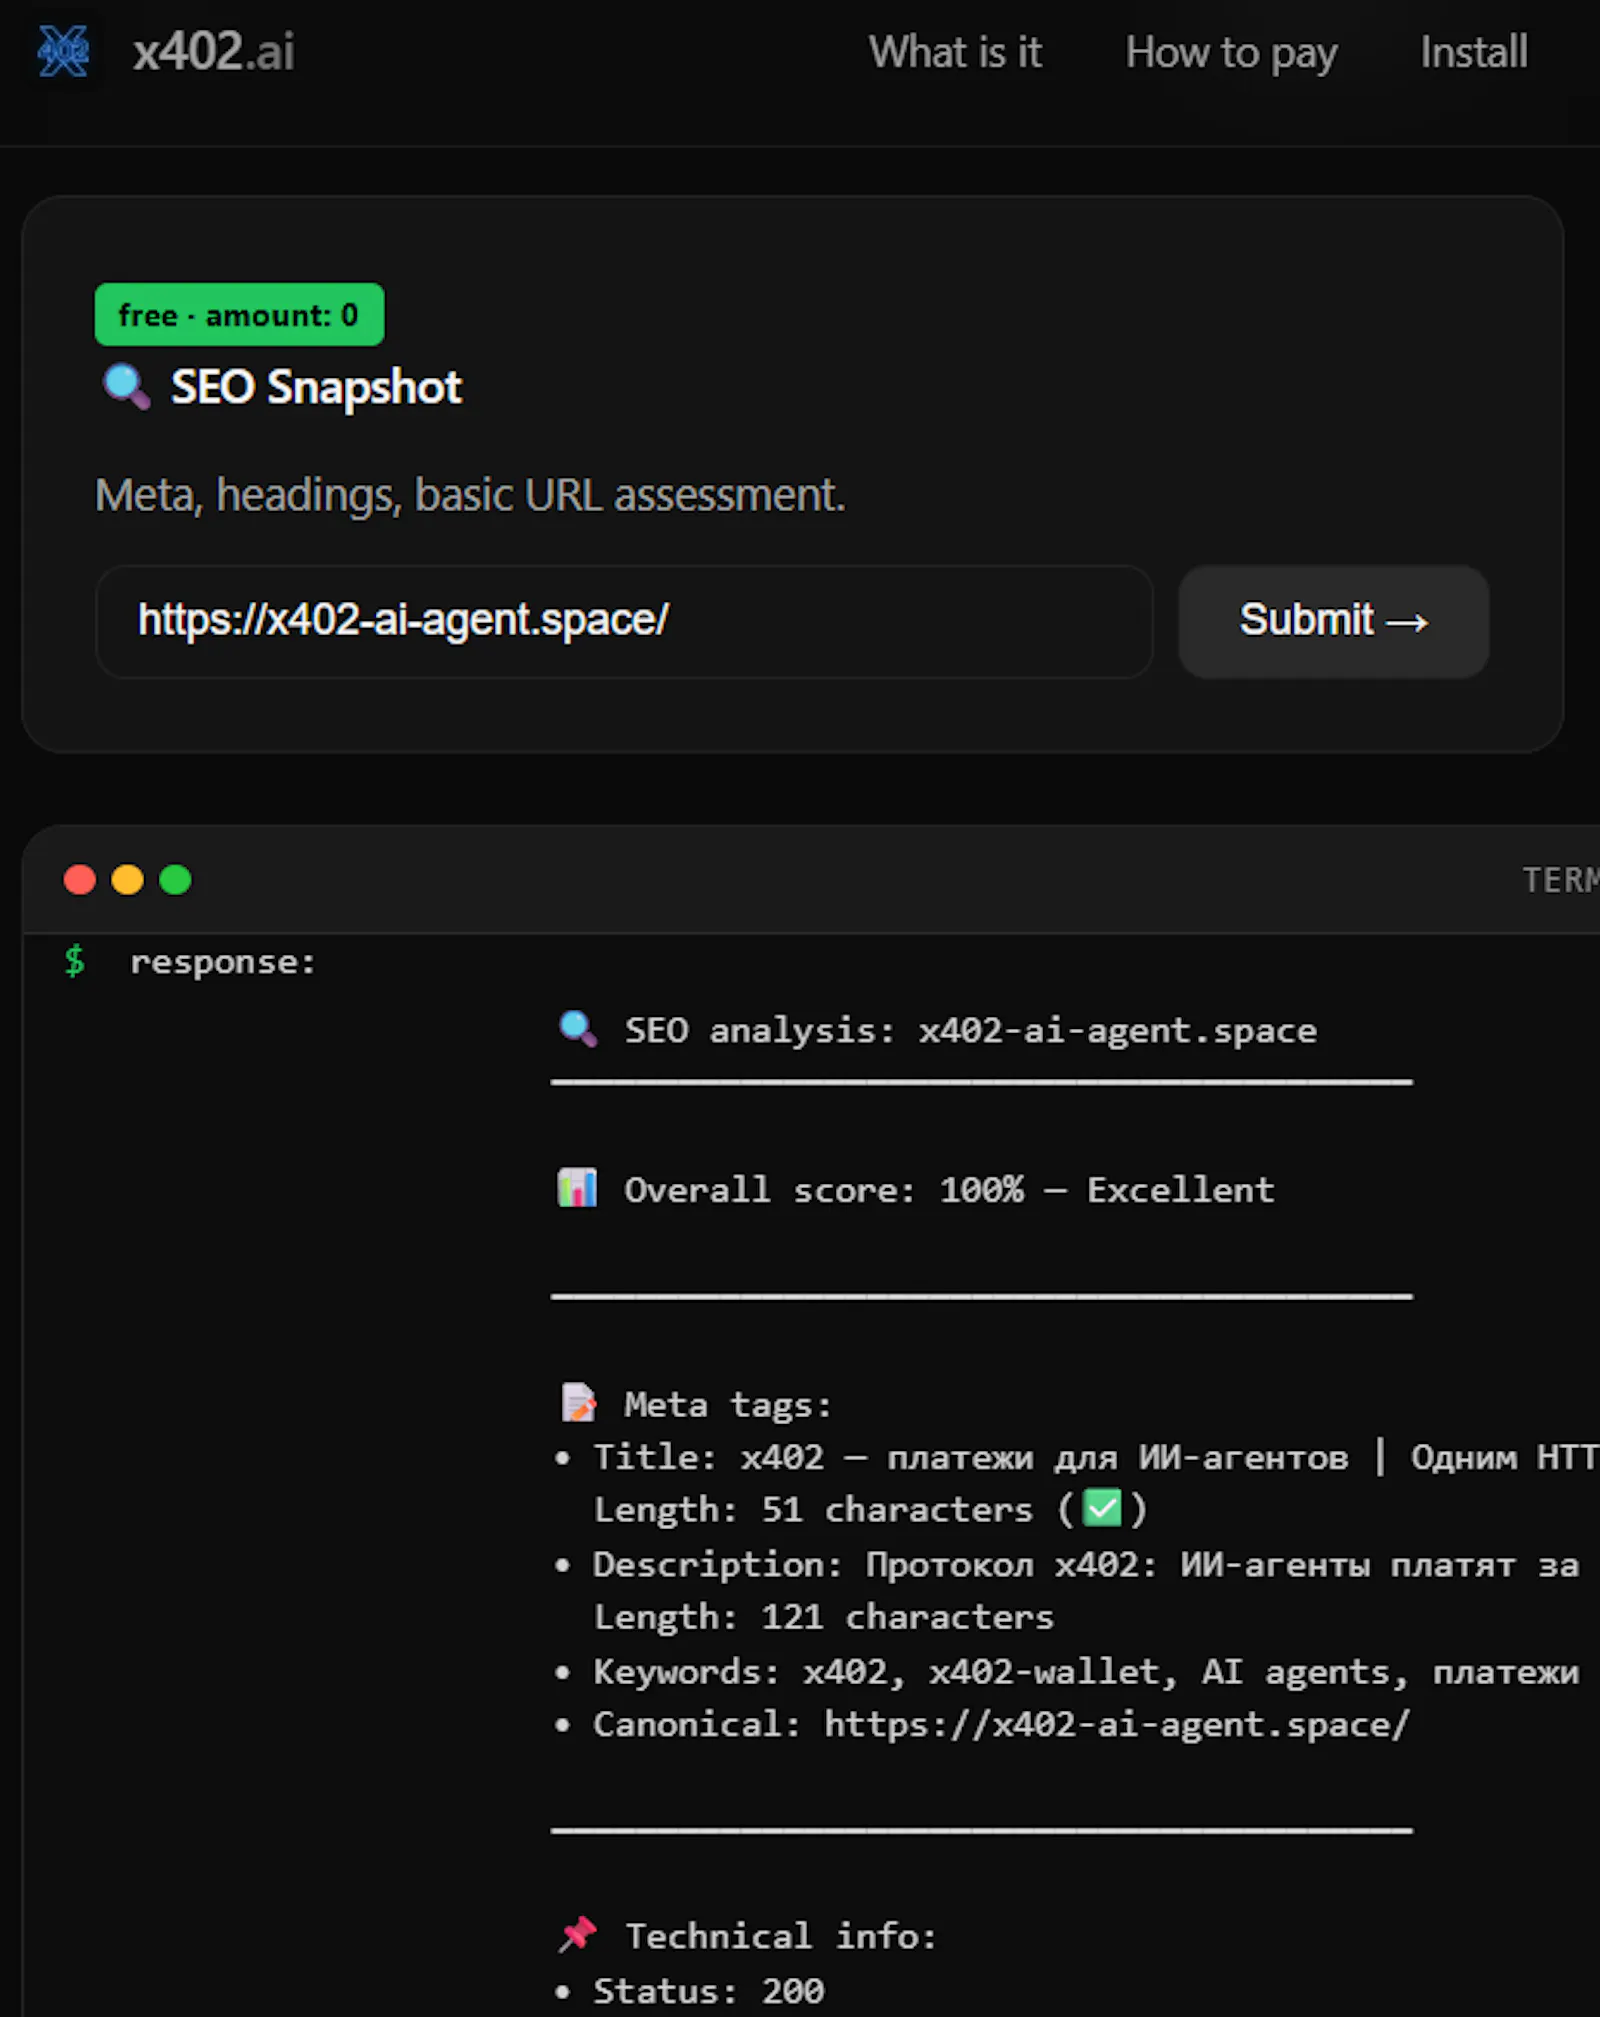Viewport: 1600px width, 2017px height.
Task: Click the red terminal window dot
Action: (x=80, y=880)
